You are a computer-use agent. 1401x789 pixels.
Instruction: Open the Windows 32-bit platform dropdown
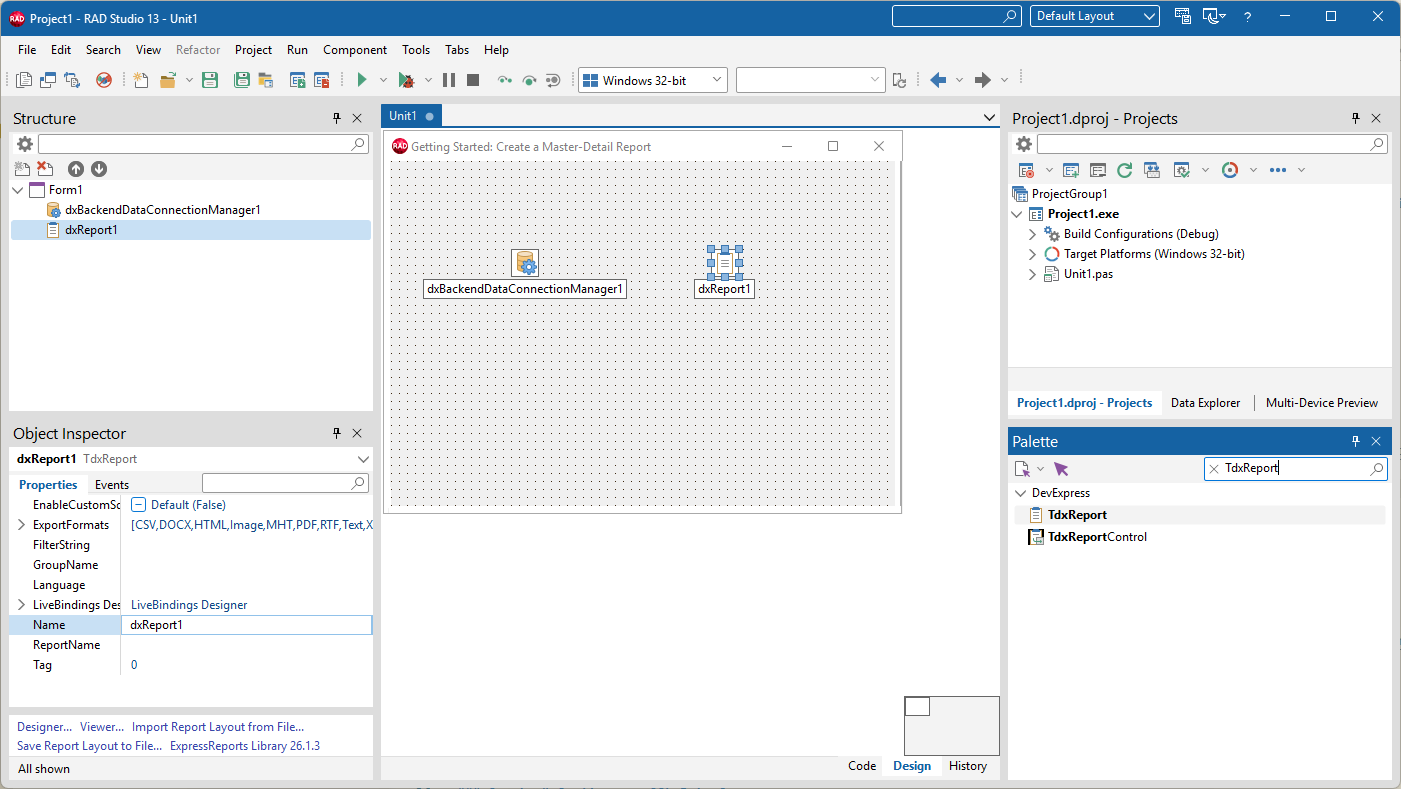pyautogui.click(x=717, y=80)
